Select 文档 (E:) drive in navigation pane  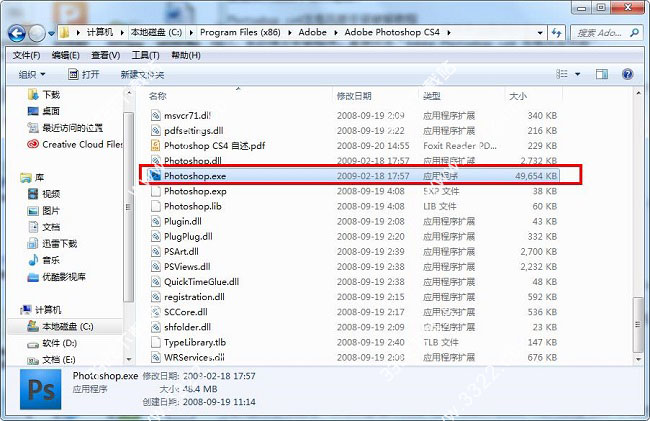click(x=51, y=360)
